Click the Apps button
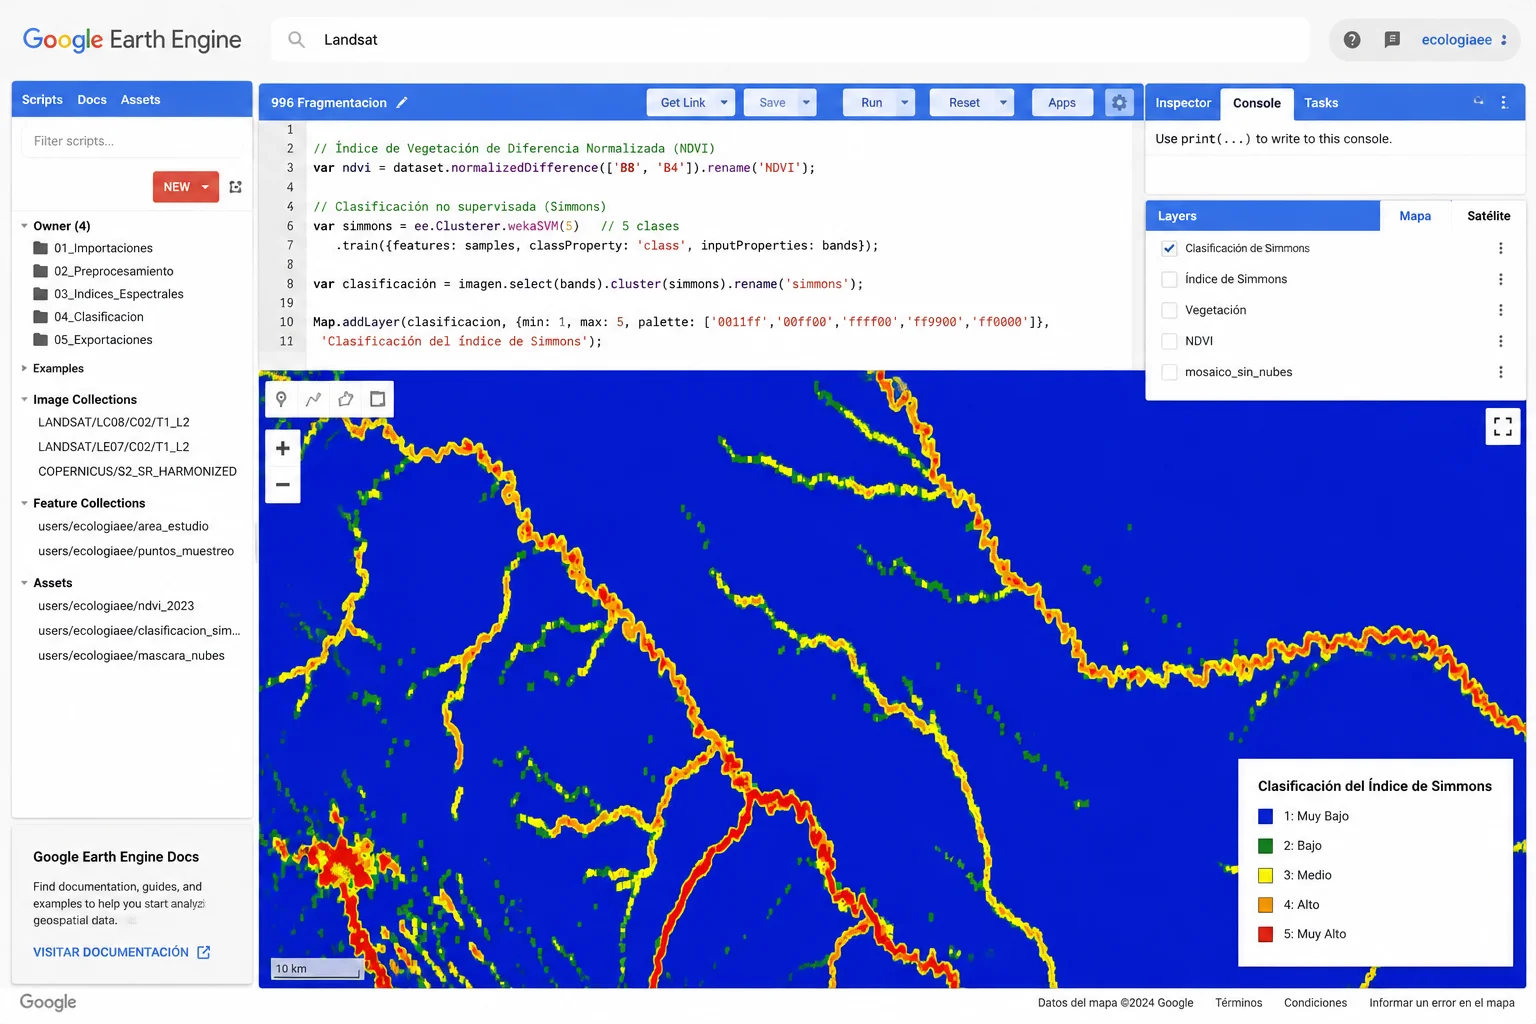This screenshot has width=1536, height=1024. pyautogui.click(x=1061, y=102)
